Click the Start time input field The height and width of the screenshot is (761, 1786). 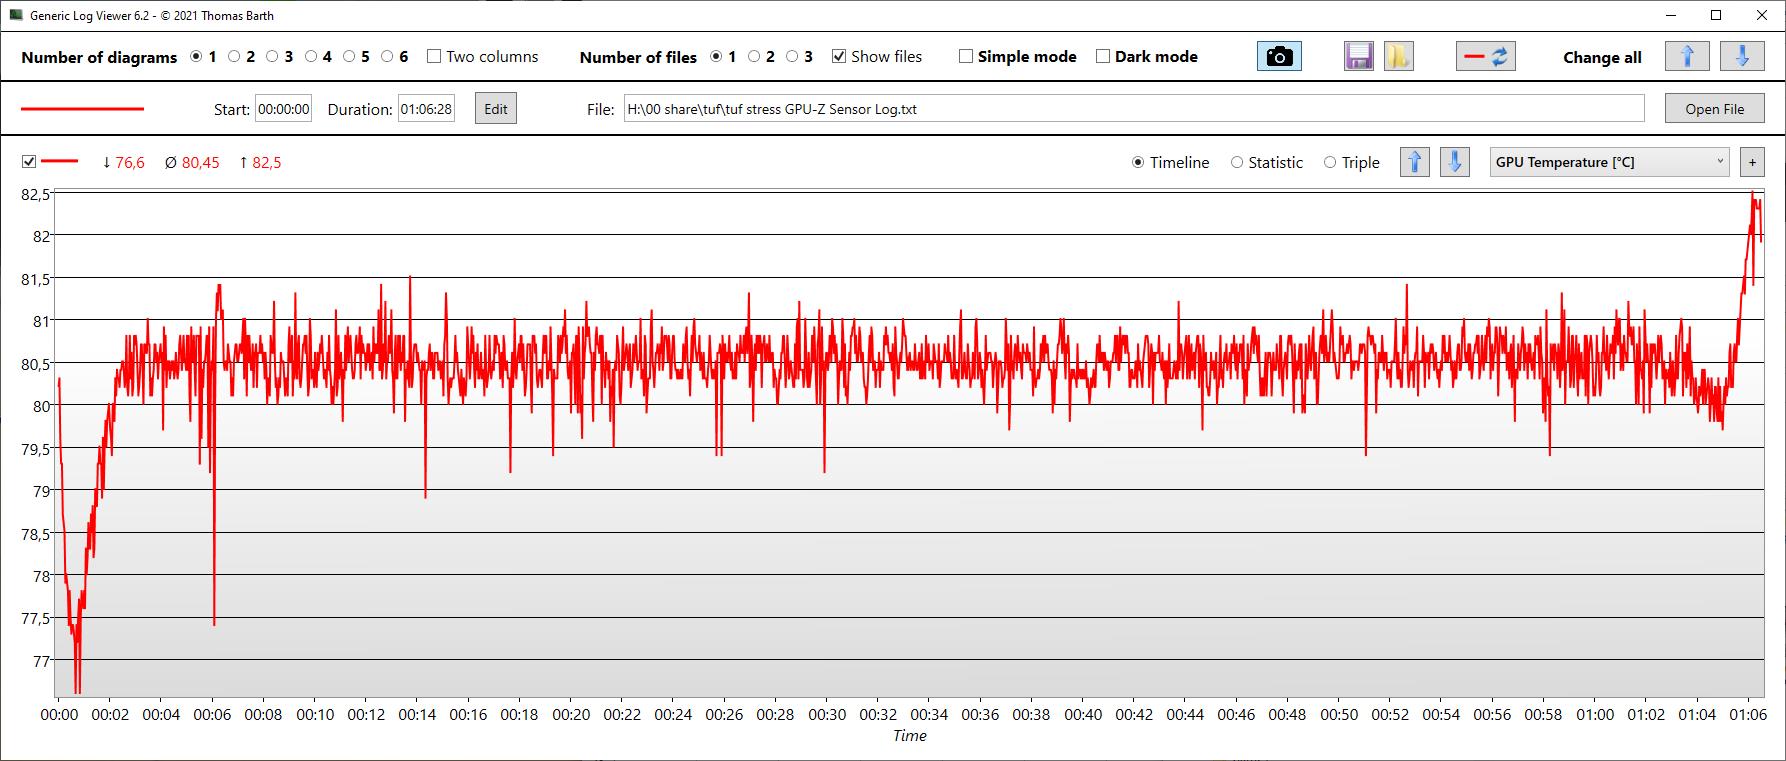[x=284, y=109]
